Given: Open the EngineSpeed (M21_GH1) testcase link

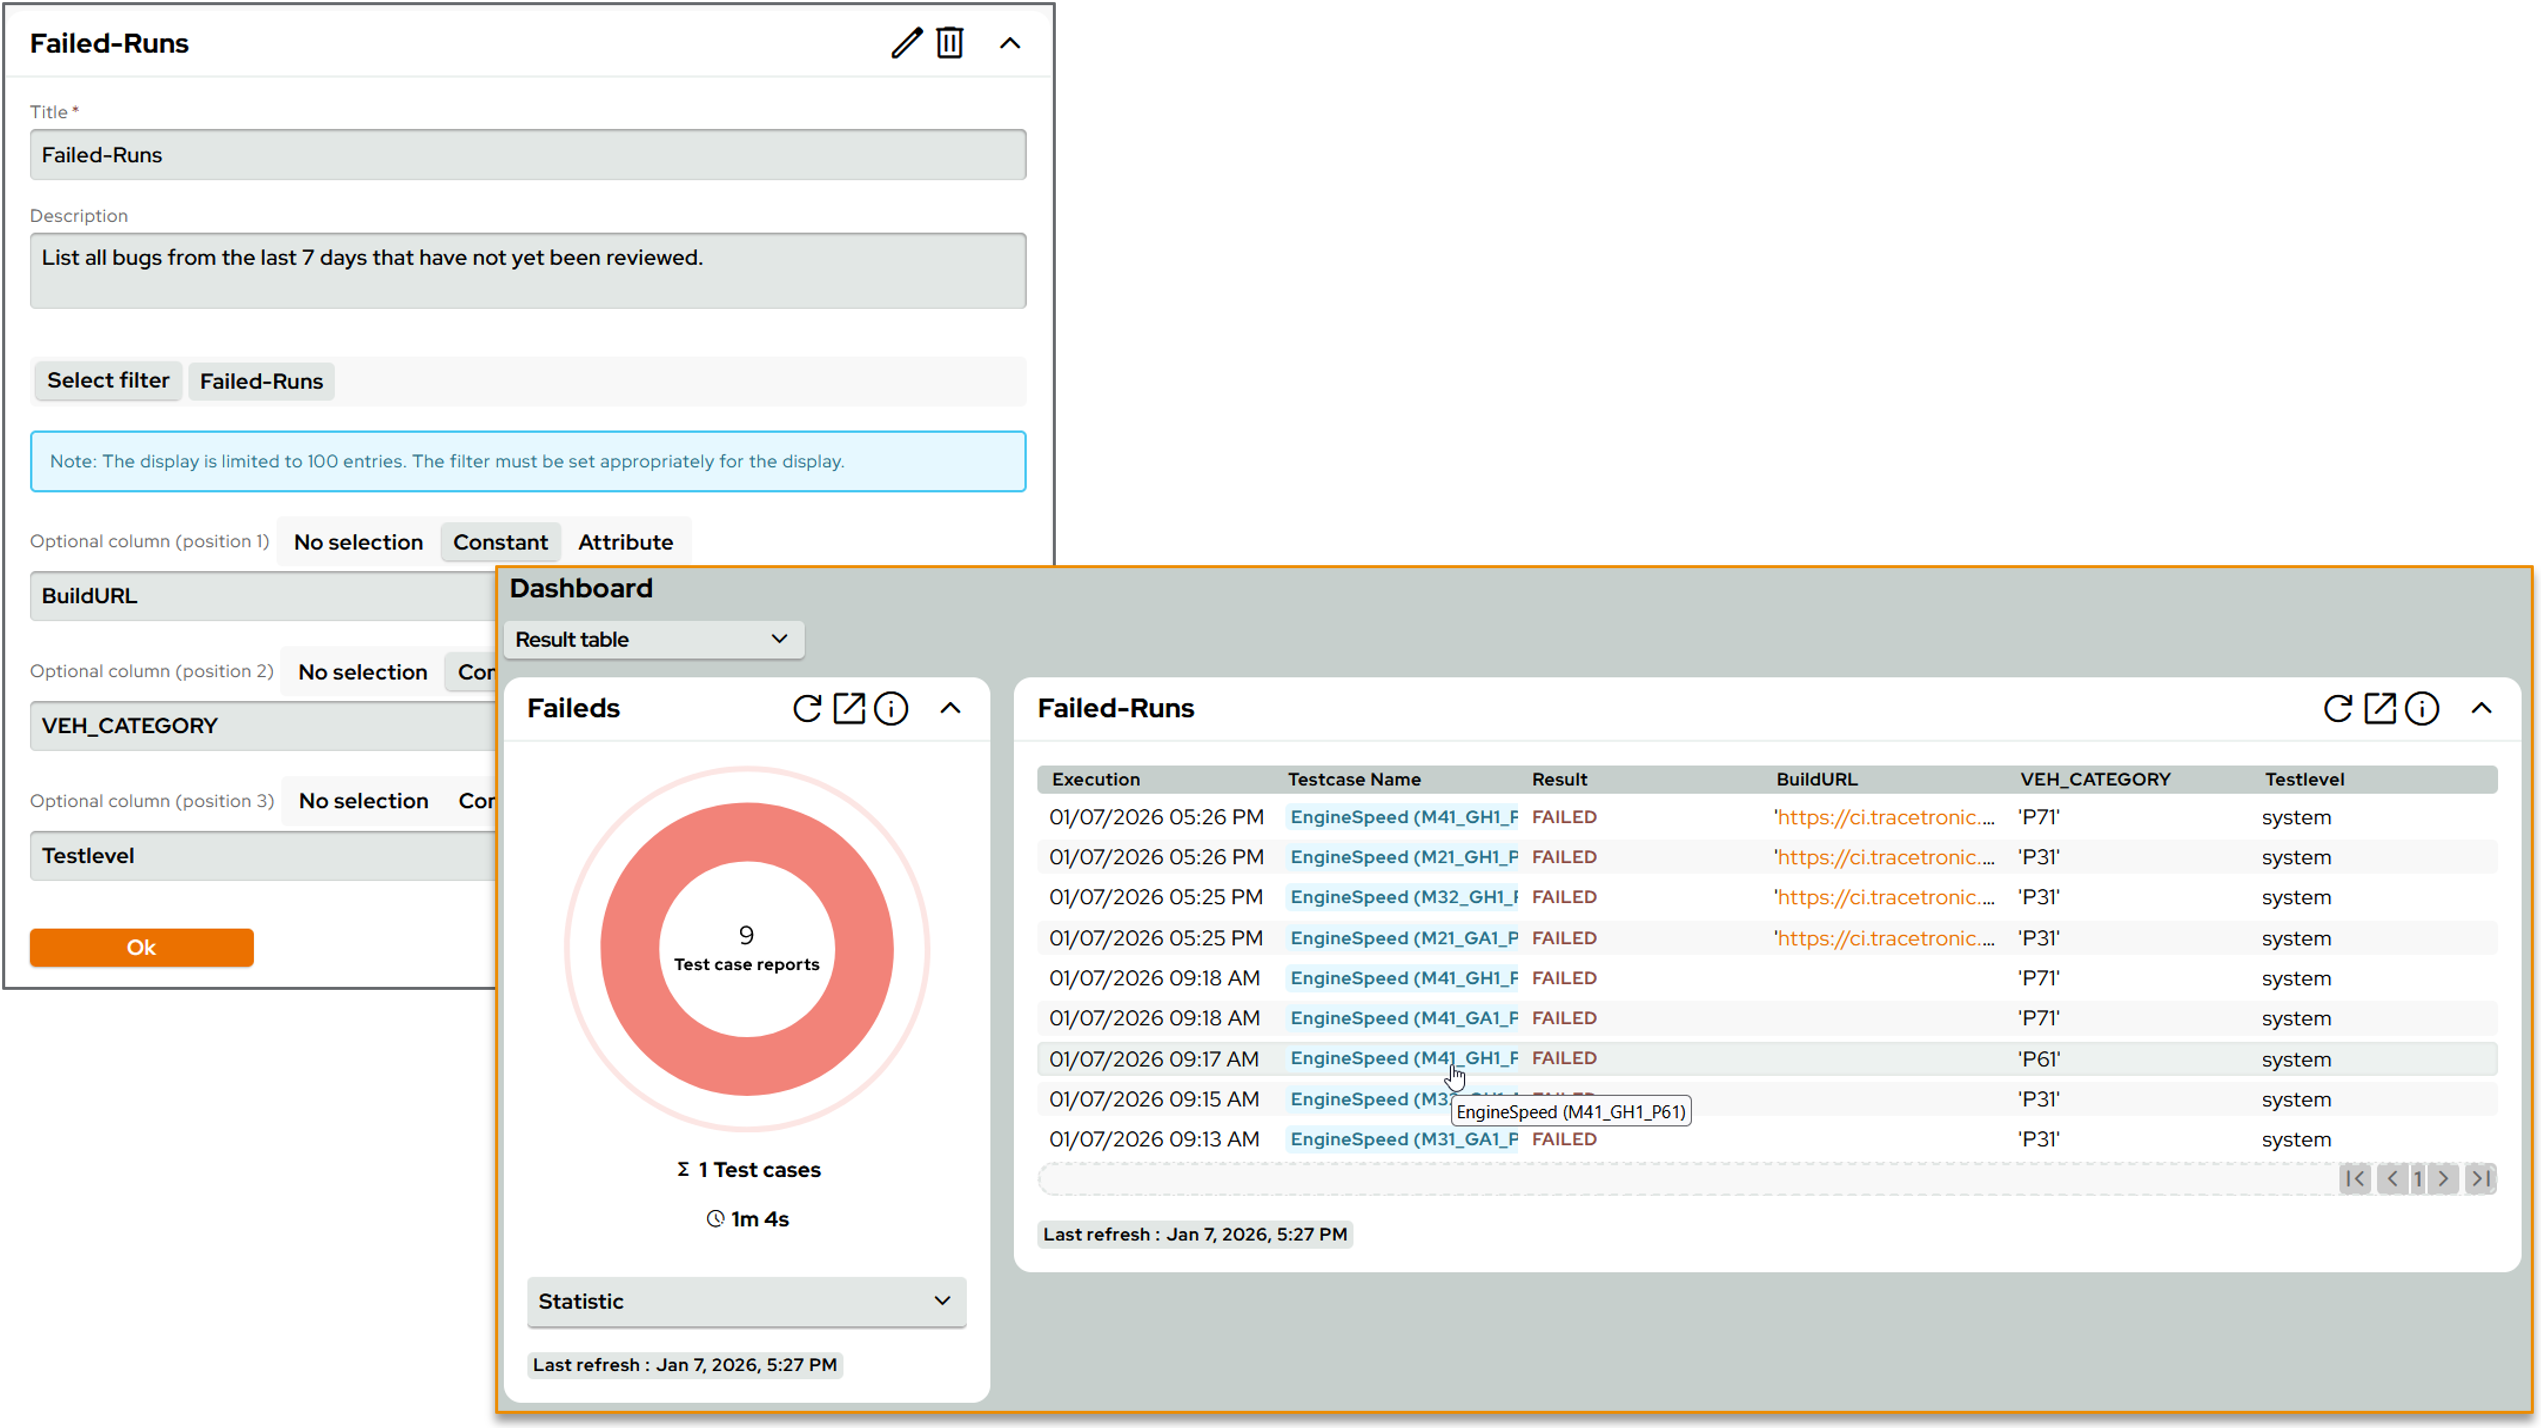Looking at the screenshot, I should (x=1401, y=856).
